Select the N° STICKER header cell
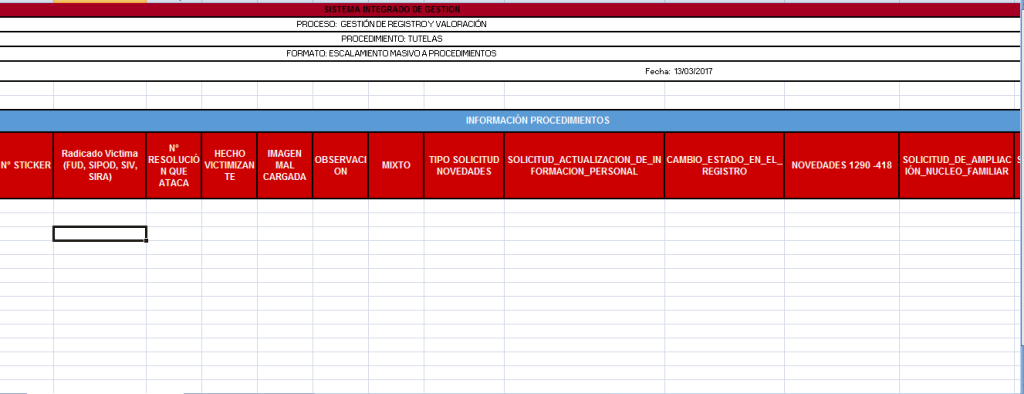The height and width of the screenshot is (394, 1024). [x=26, y=165]
